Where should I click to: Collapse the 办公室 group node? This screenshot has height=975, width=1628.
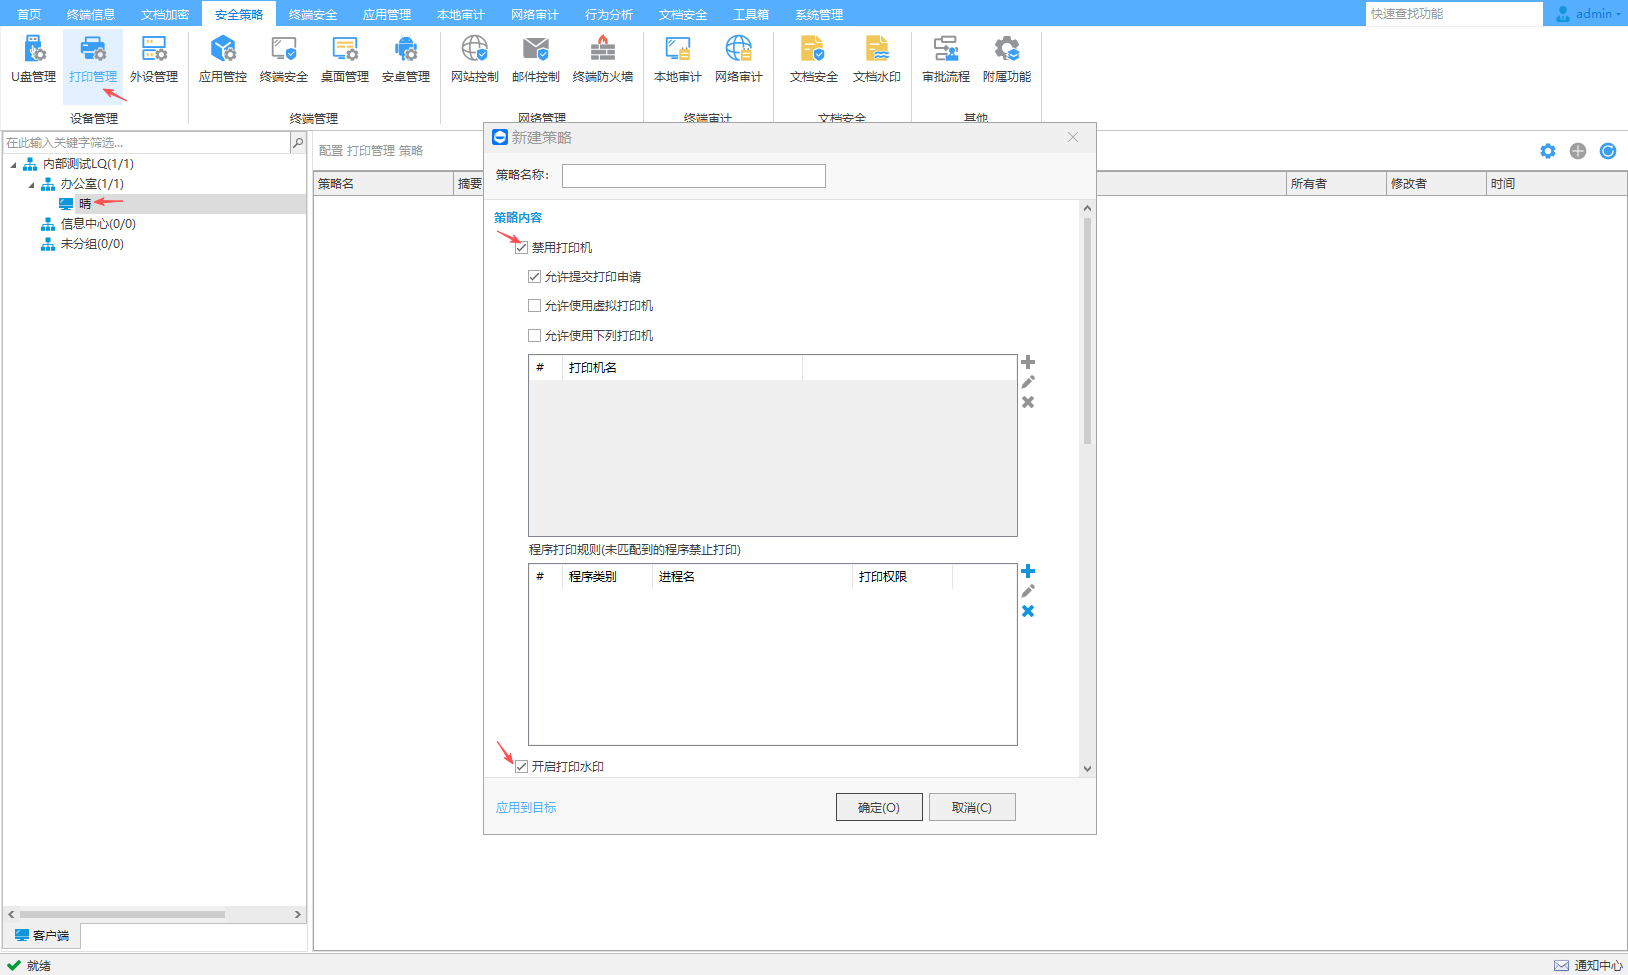coord(31,185)
